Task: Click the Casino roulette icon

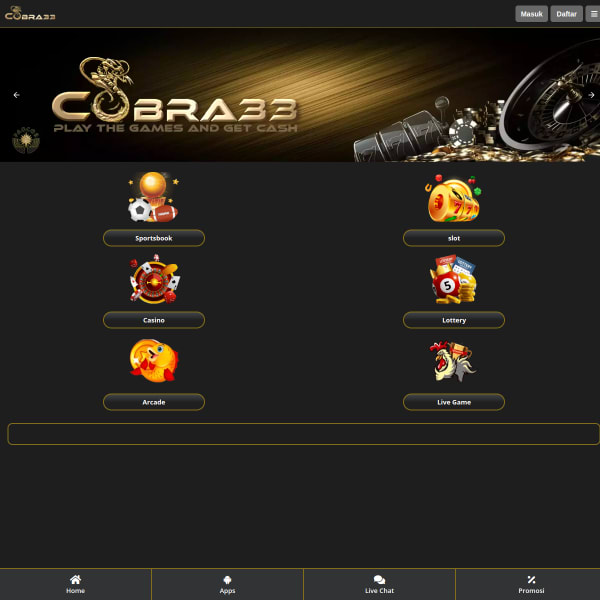Action: [154, 279]
